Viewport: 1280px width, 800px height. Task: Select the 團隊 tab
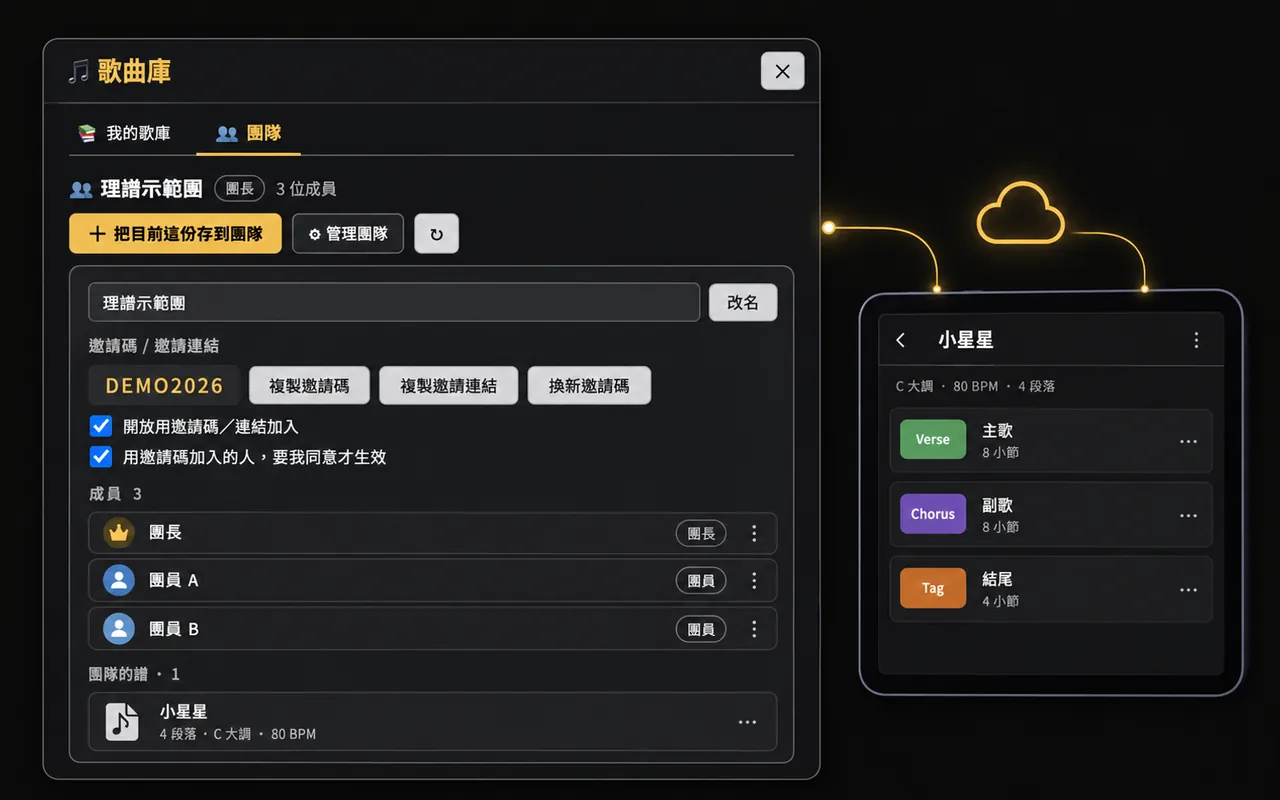(249, 133)
